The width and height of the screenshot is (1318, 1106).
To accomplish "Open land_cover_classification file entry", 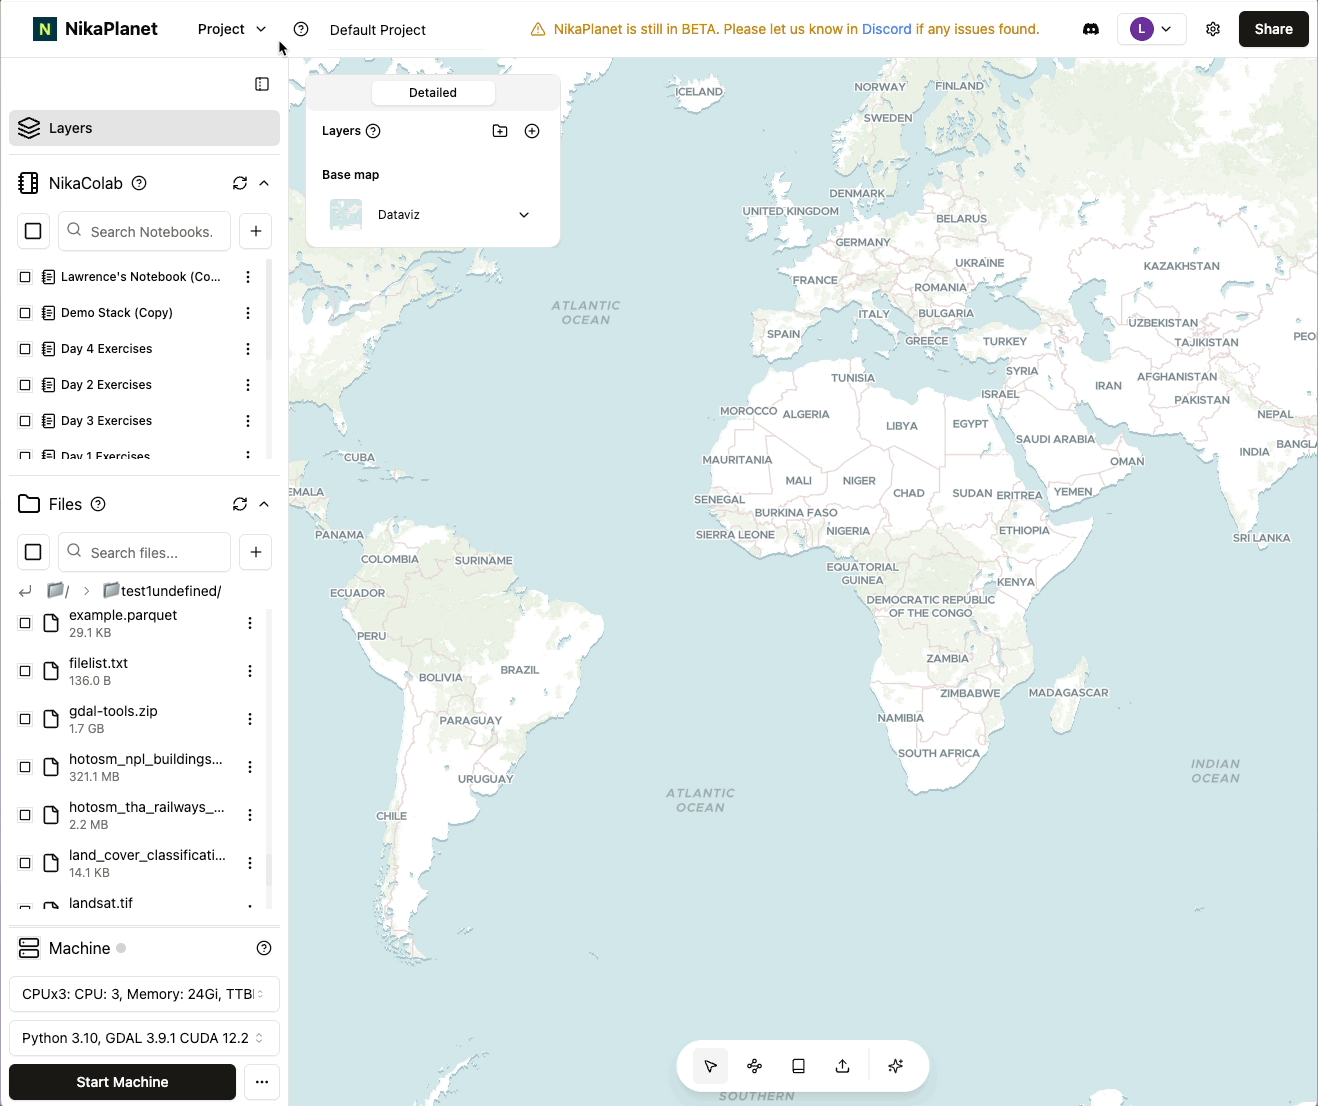I will [147, 863].
